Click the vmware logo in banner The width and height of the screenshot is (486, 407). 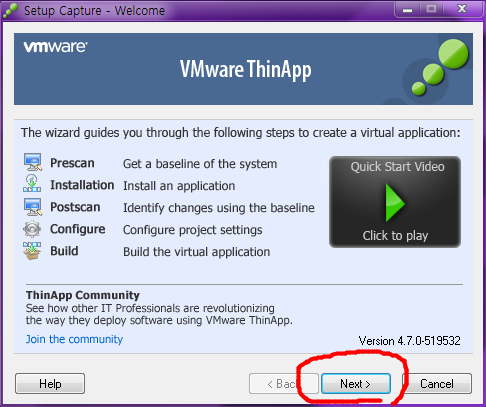[55, 47]
